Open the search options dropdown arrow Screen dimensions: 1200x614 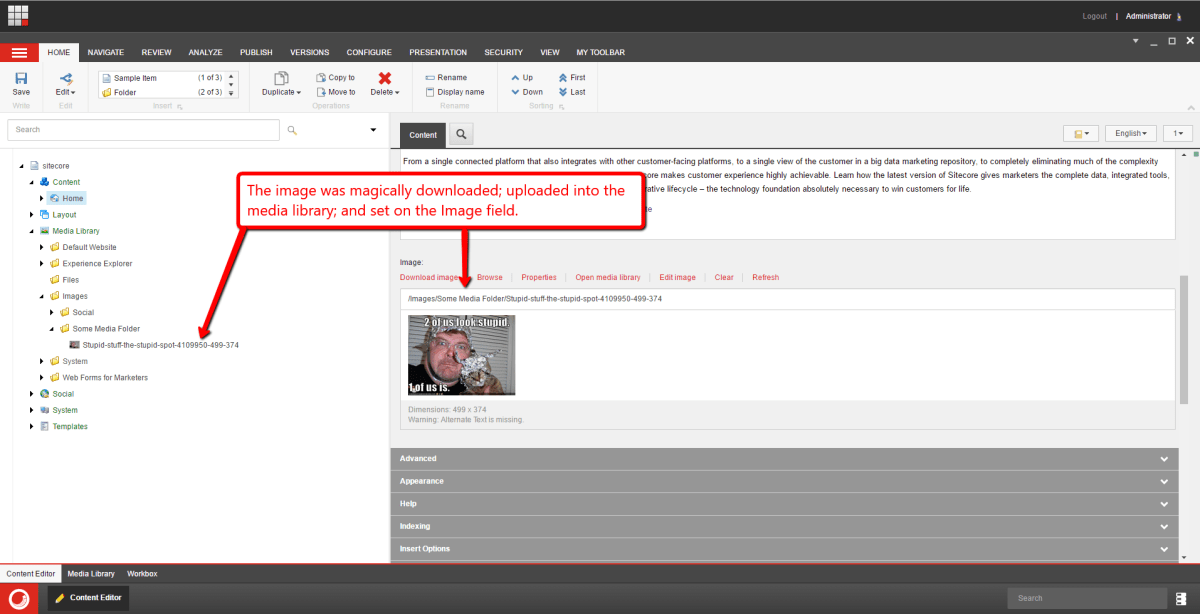click(373, 130)
